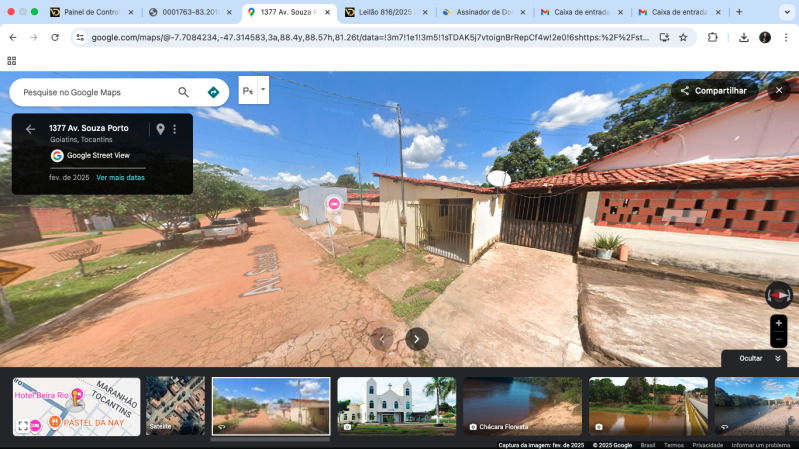Open the downloads icon
The image size is (799, 449).
[x=743, y=37]
